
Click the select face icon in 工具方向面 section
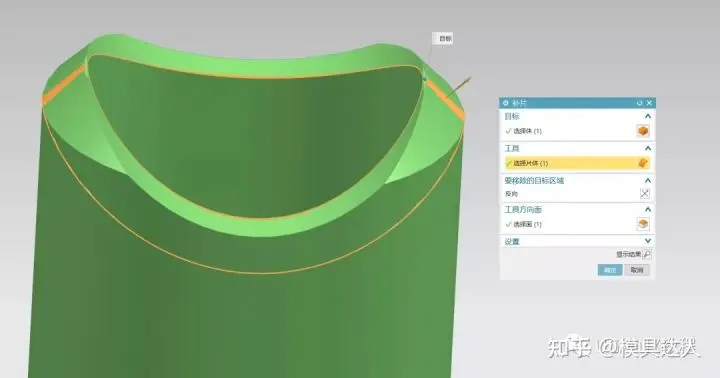pyautogui.click(x=643, y=224)
